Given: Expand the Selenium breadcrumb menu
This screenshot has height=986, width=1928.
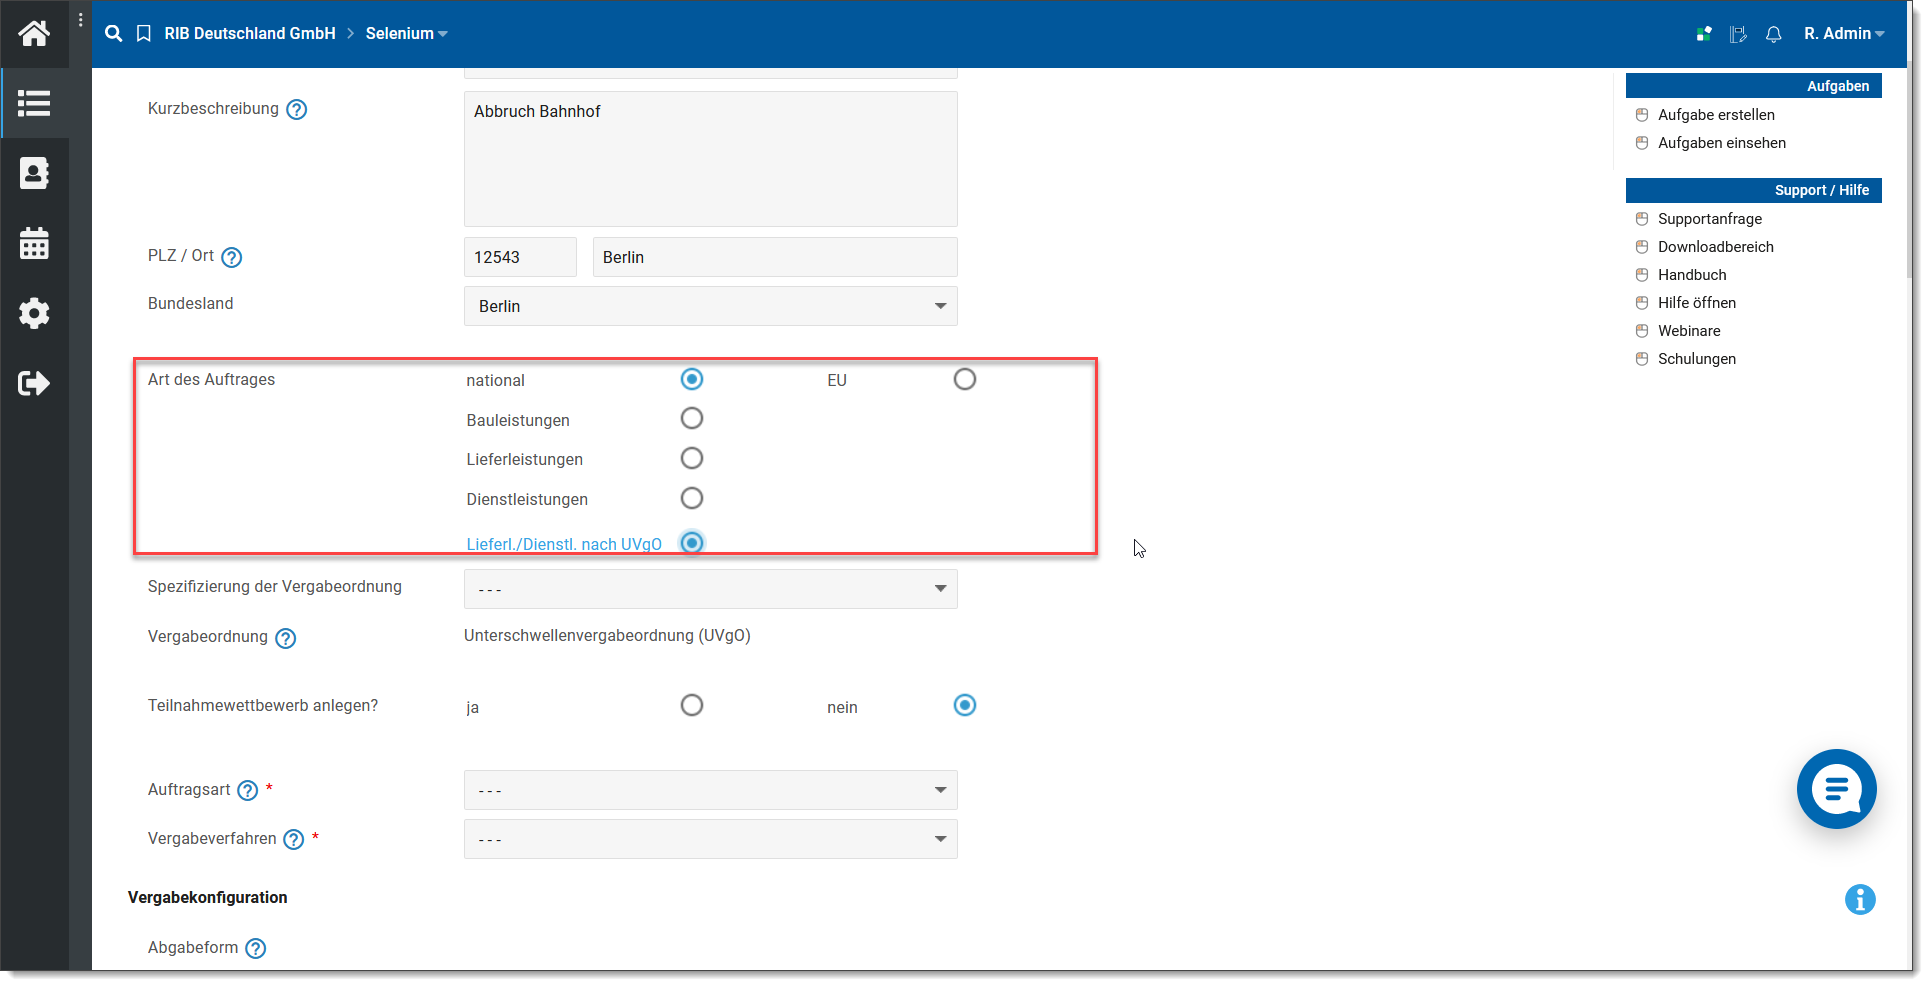Looking at the screenshot, I should click(406, 34).
